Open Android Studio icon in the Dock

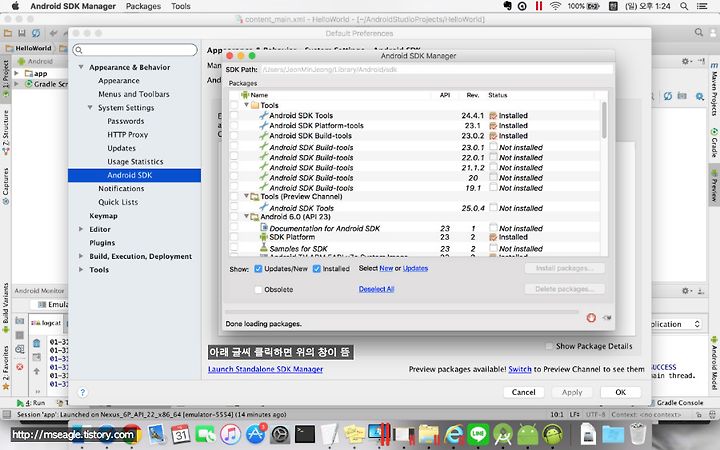[x=503, y=434]
